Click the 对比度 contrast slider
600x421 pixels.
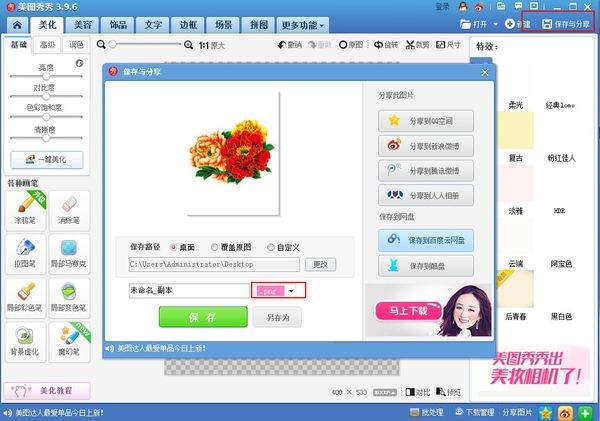tap(46, 96)
